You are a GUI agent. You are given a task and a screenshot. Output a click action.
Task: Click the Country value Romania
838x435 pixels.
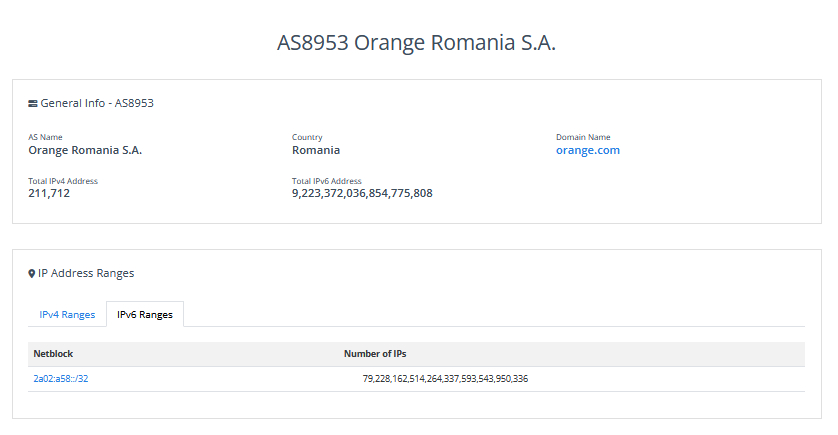pyautogui.click(x=316, y=150)
